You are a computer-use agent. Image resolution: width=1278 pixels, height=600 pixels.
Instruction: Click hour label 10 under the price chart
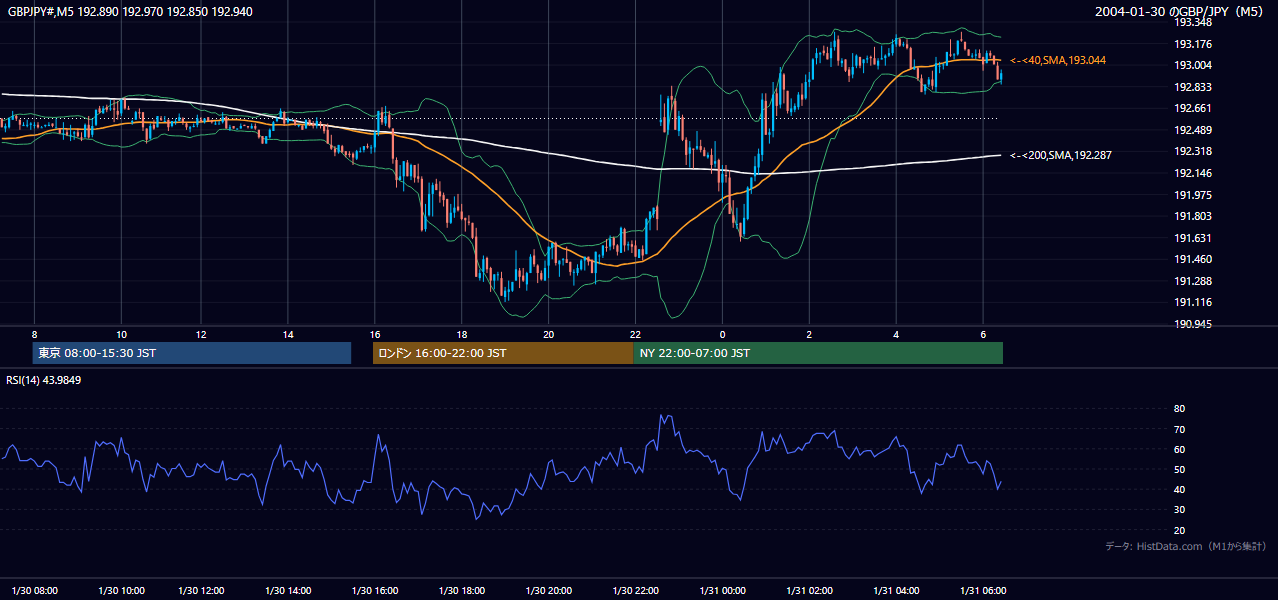pyautogui.click(x=121, y=334)
